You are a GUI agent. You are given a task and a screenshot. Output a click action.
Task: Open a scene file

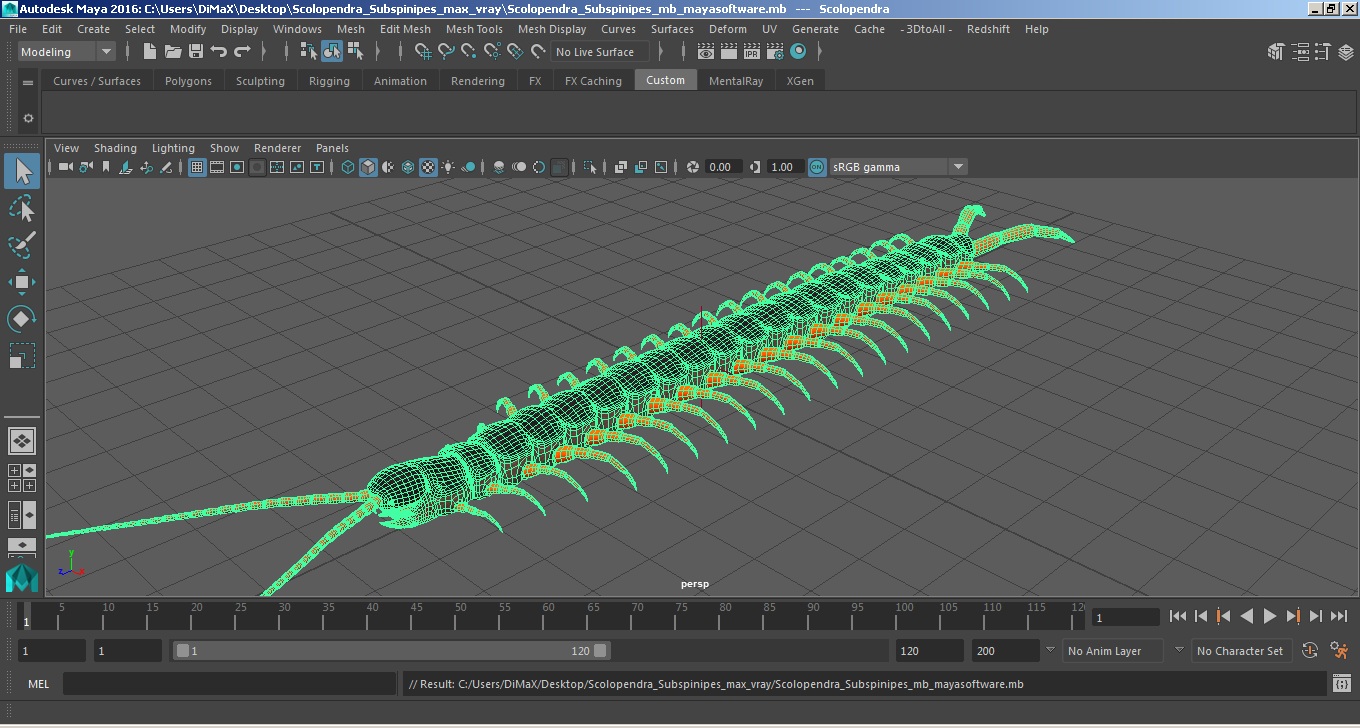pos(173,52)
